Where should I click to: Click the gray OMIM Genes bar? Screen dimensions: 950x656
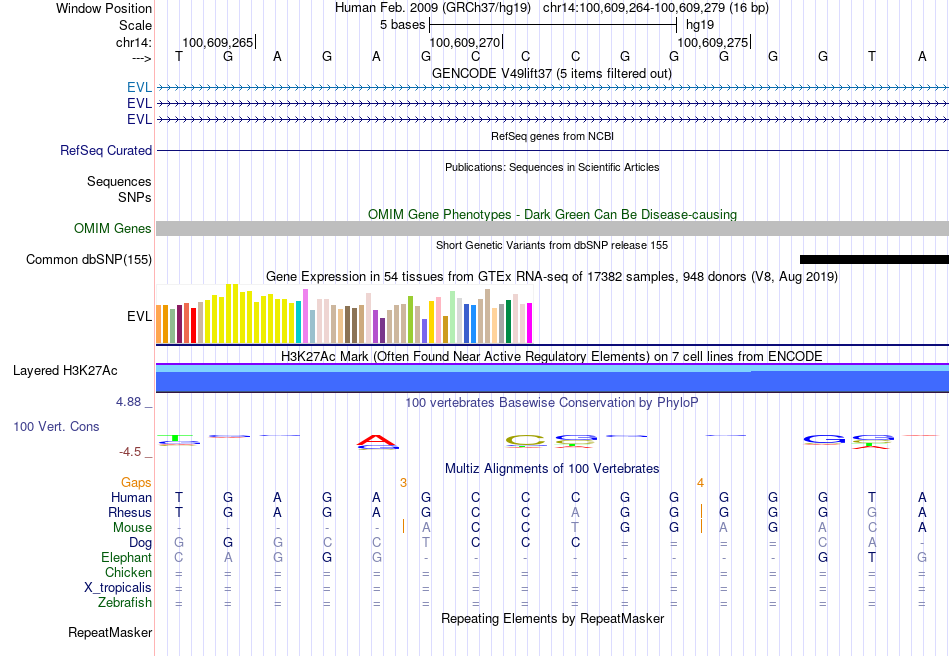pos(552,228)
